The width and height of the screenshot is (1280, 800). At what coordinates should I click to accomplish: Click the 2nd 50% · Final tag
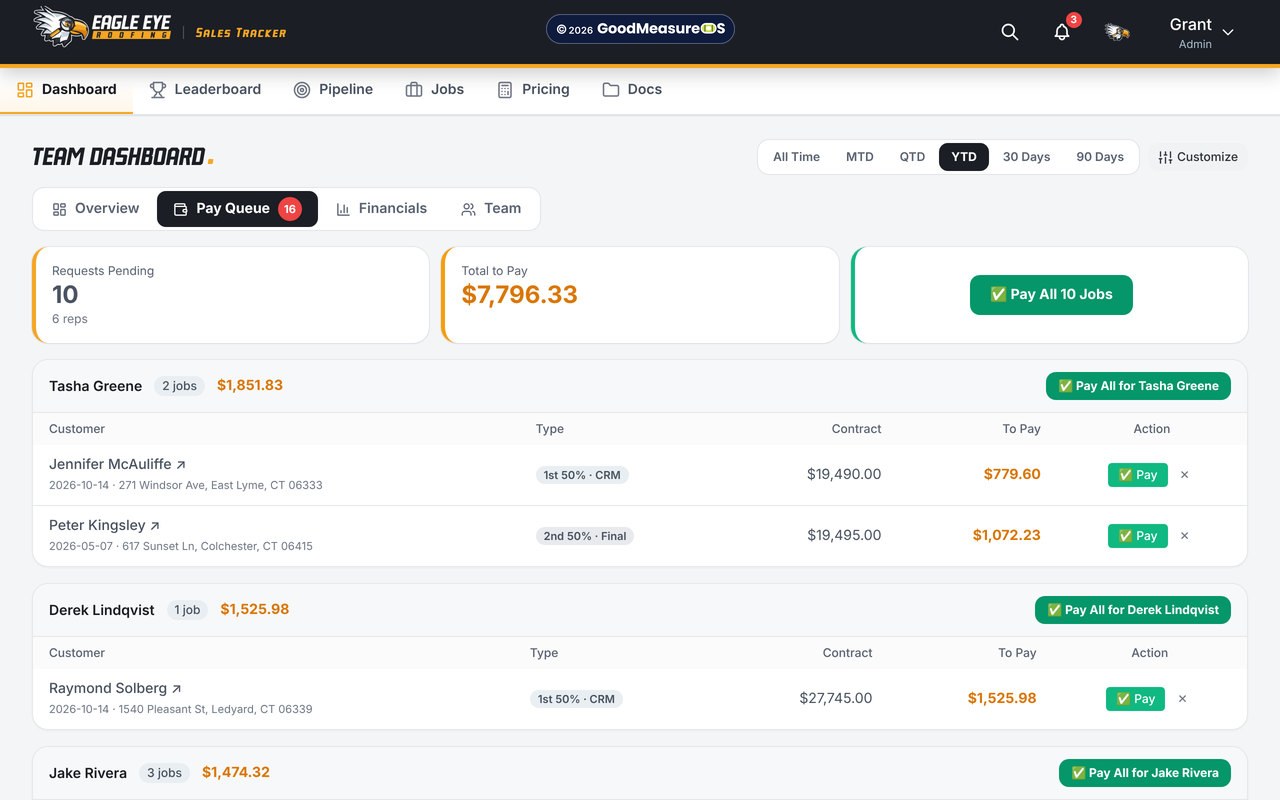[585, 536]
